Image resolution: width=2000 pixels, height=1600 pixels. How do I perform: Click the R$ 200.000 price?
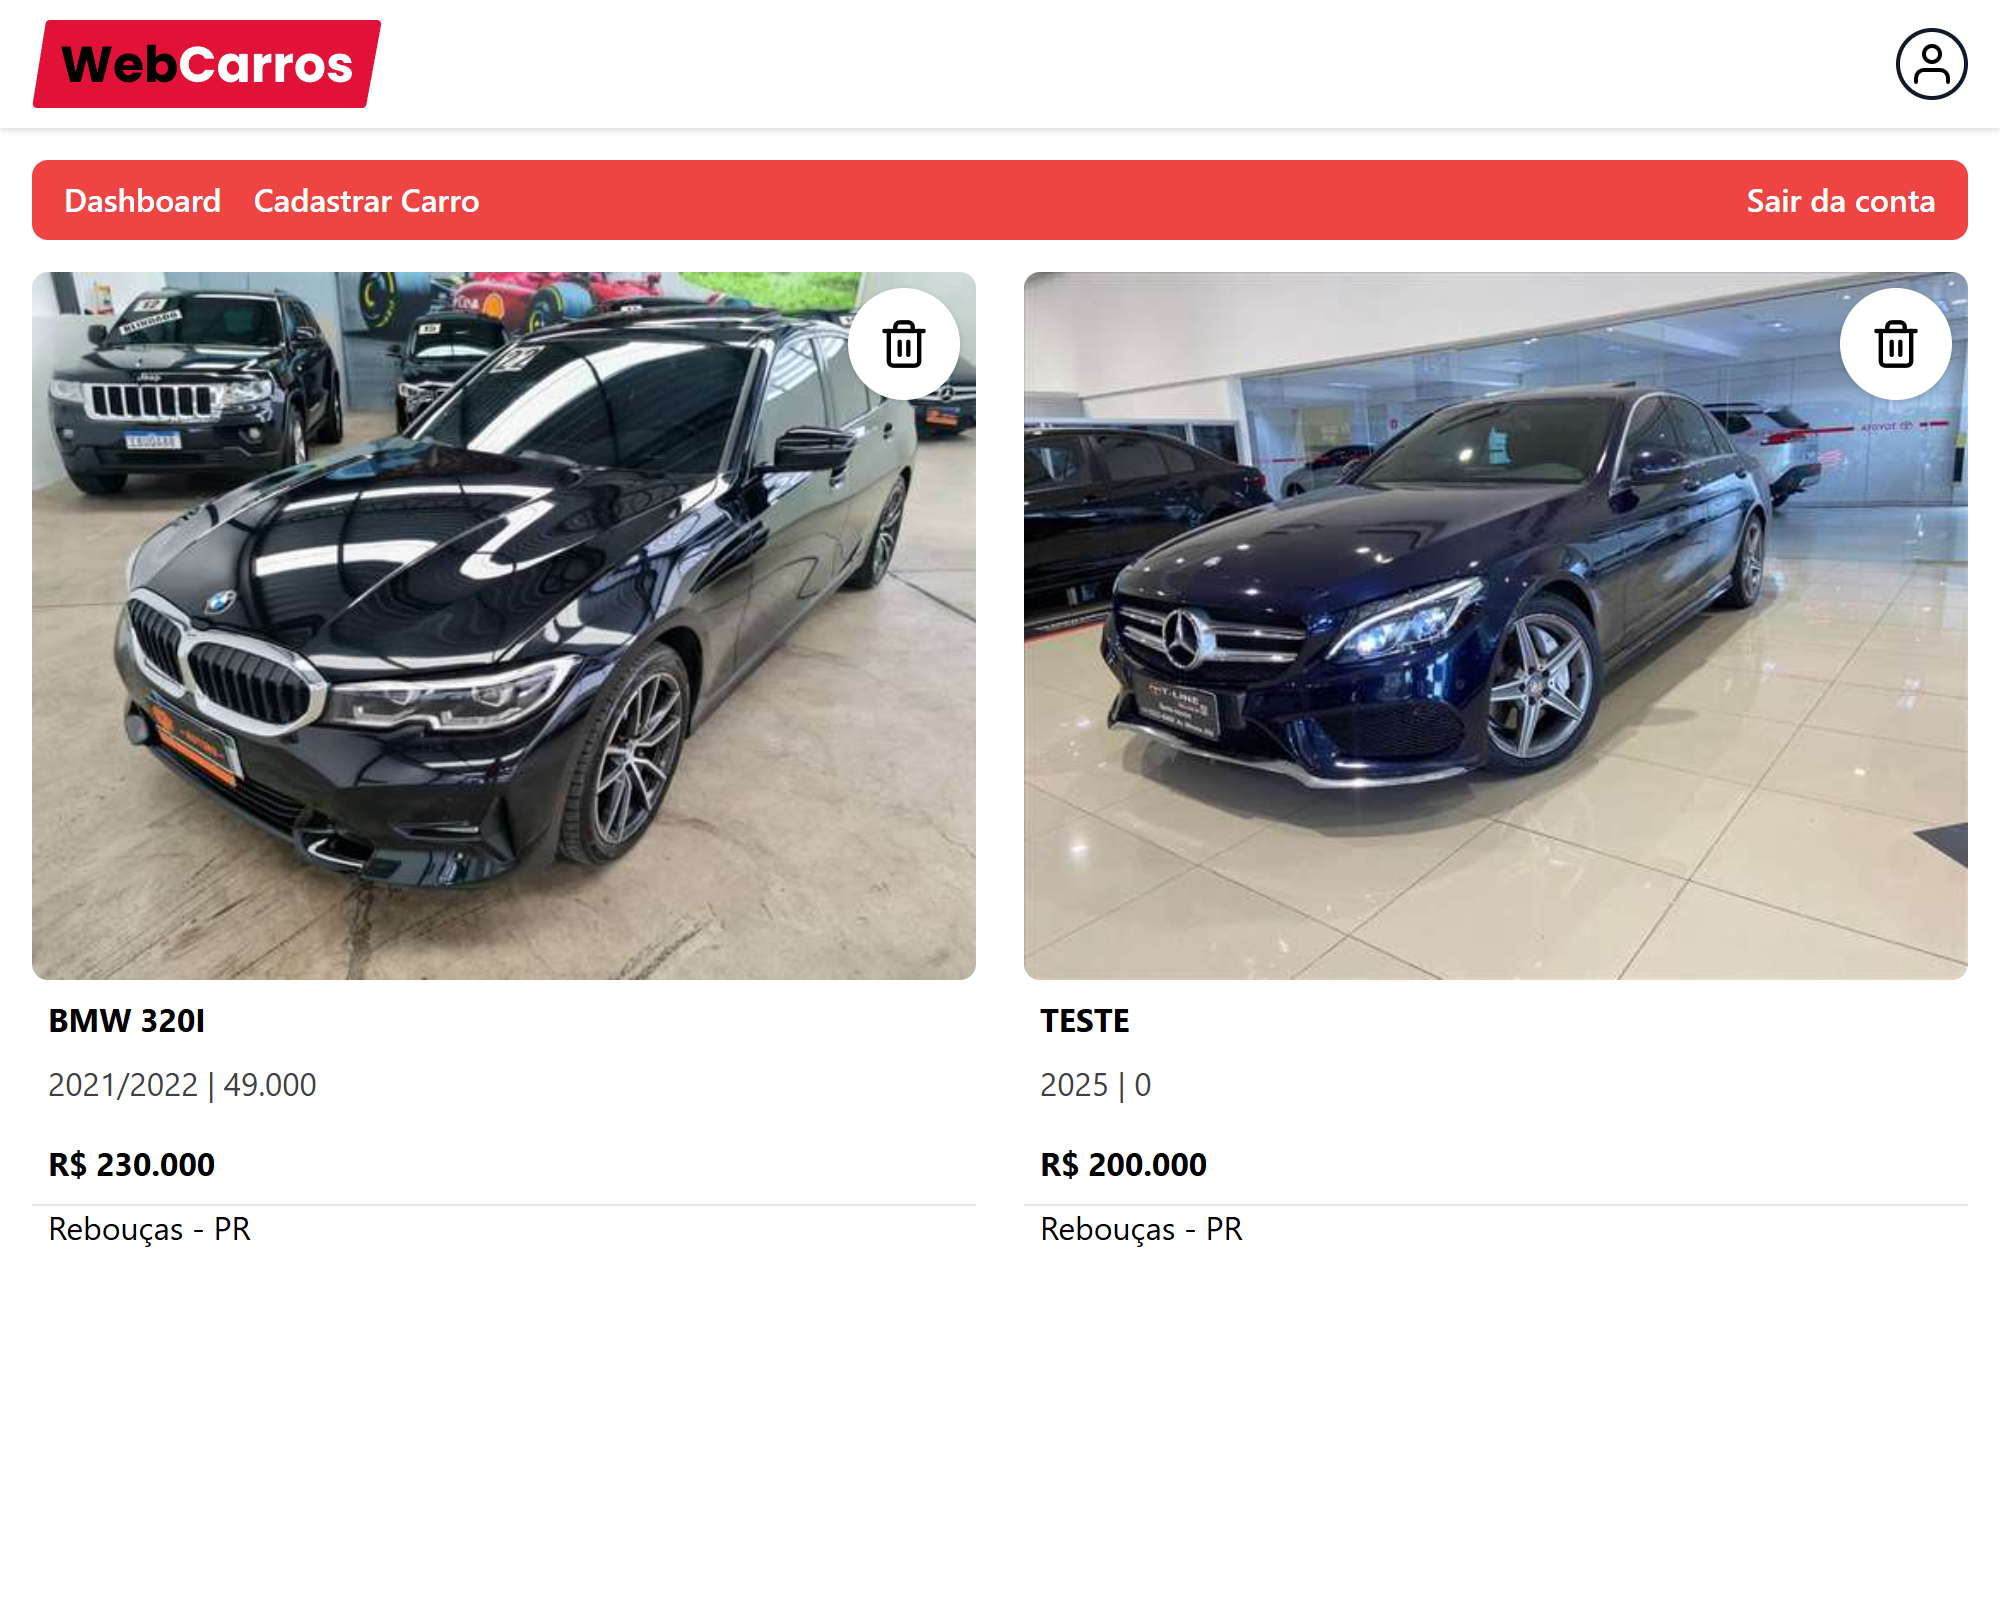(1124, 1165)
